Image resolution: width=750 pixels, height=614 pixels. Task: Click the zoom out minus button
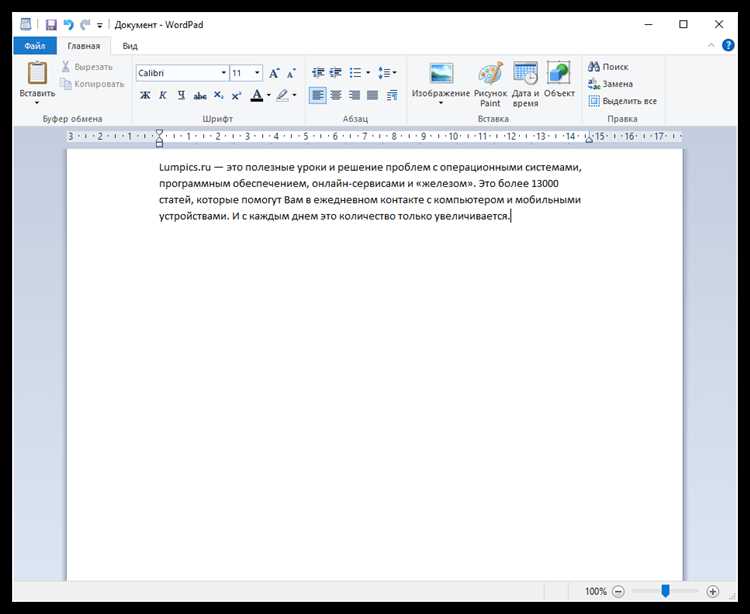coord(618,592)
